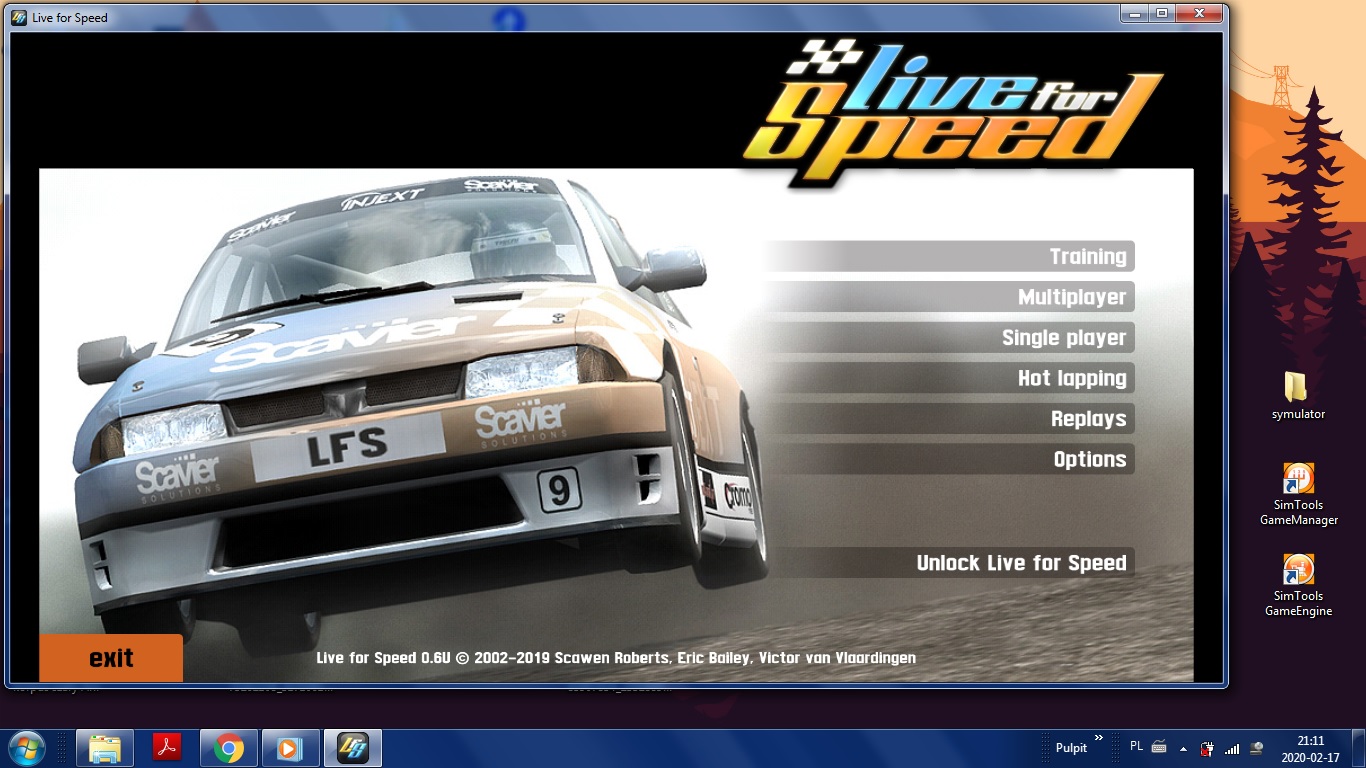Select Multiplayer from the main menu
The height and width of the screenshot is (768, 1366).
pos(950,297)
